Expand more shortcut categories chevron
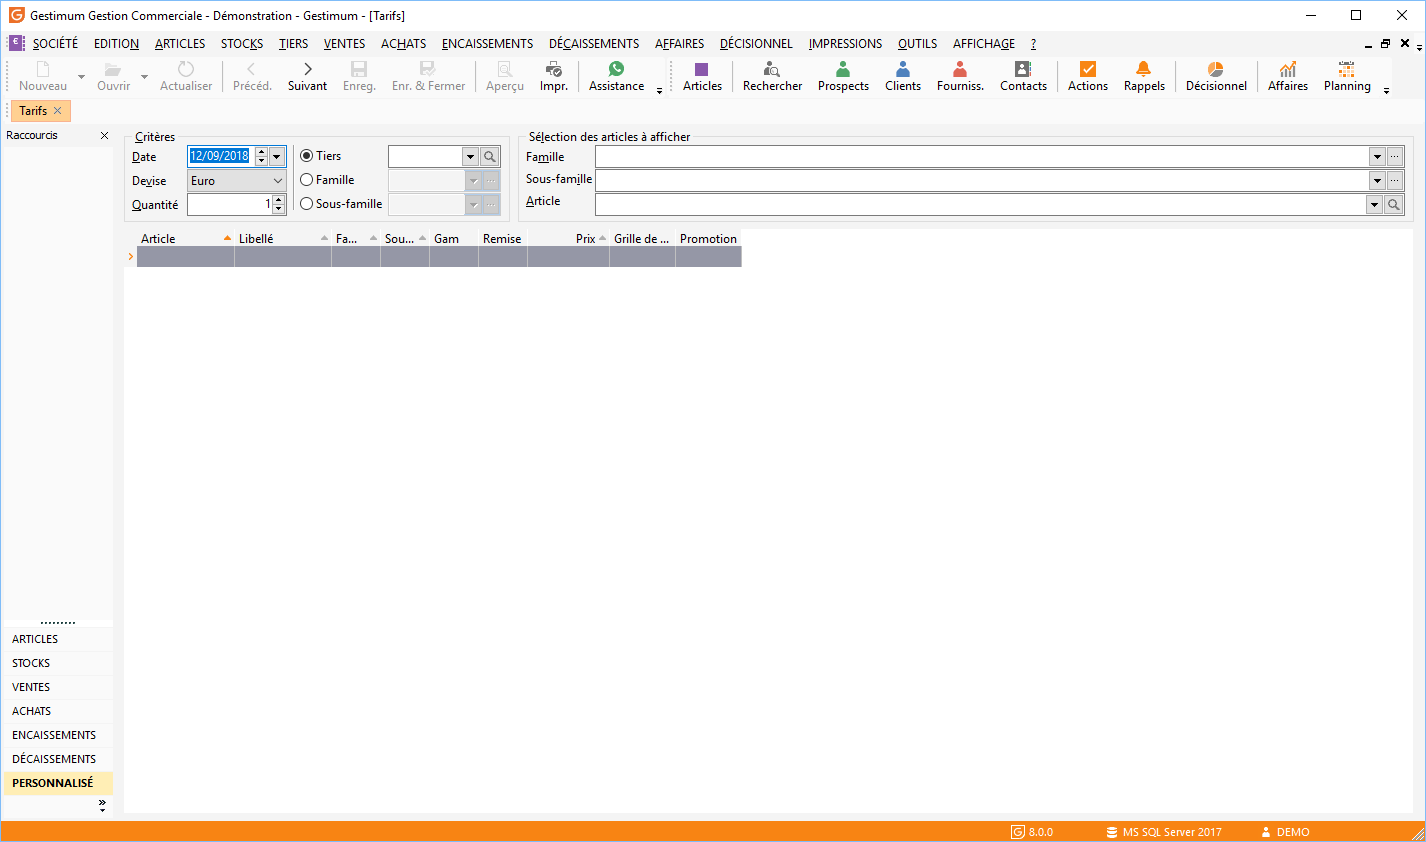 tap(102, 805)
